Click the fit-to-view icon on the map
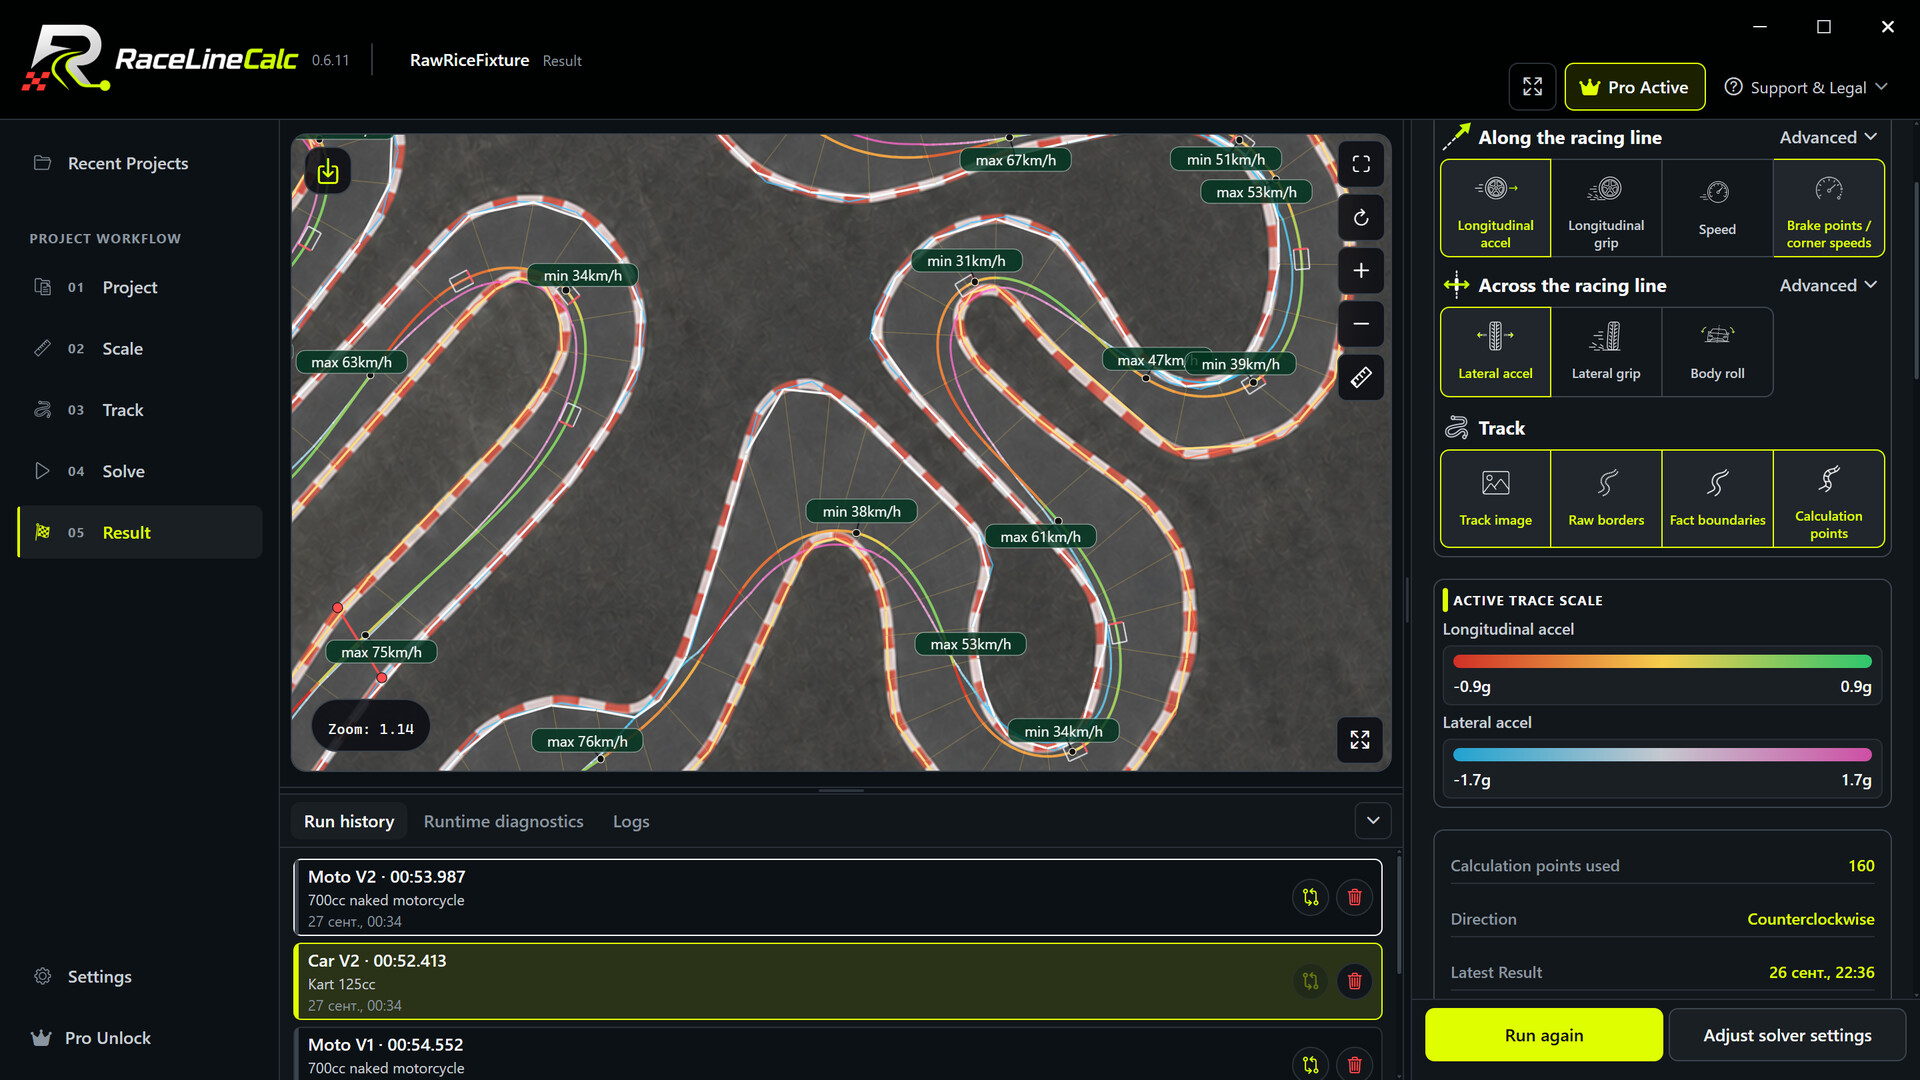Viewport: 1920px width, 1080px height. tap(1361, 164)
